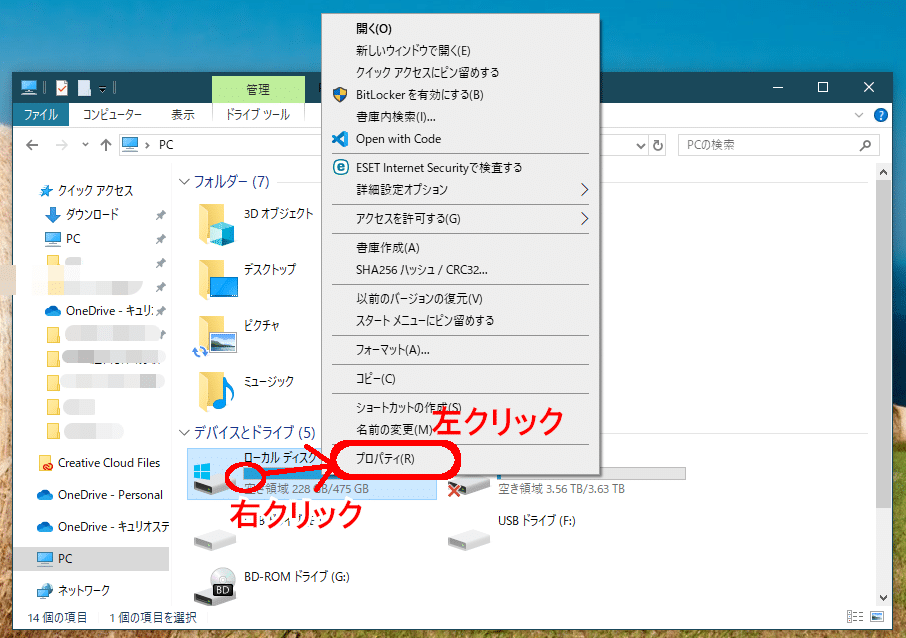
Task: Click the 管理 contextual tab header
Action: point(258,90)
